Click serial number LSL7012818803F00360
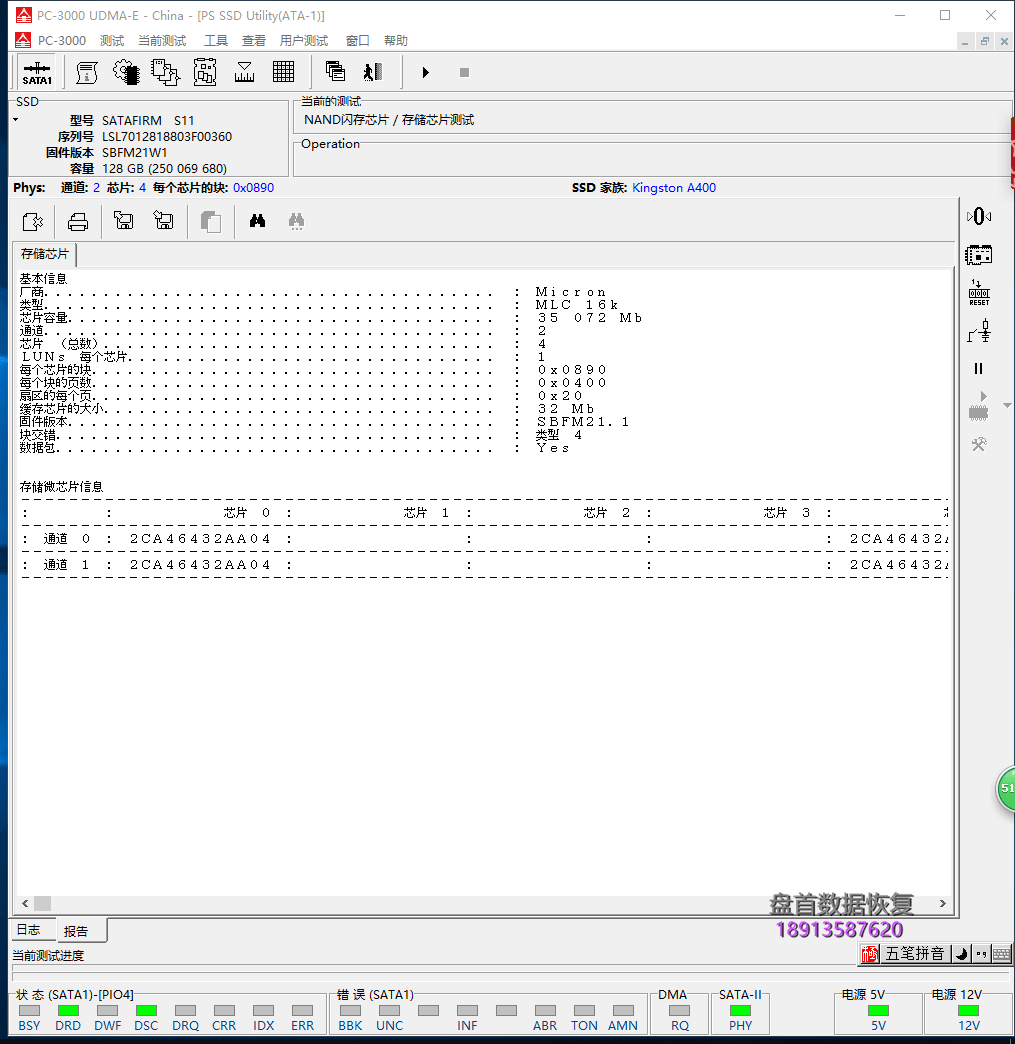1015x1044 pixels. click(167, 136)
